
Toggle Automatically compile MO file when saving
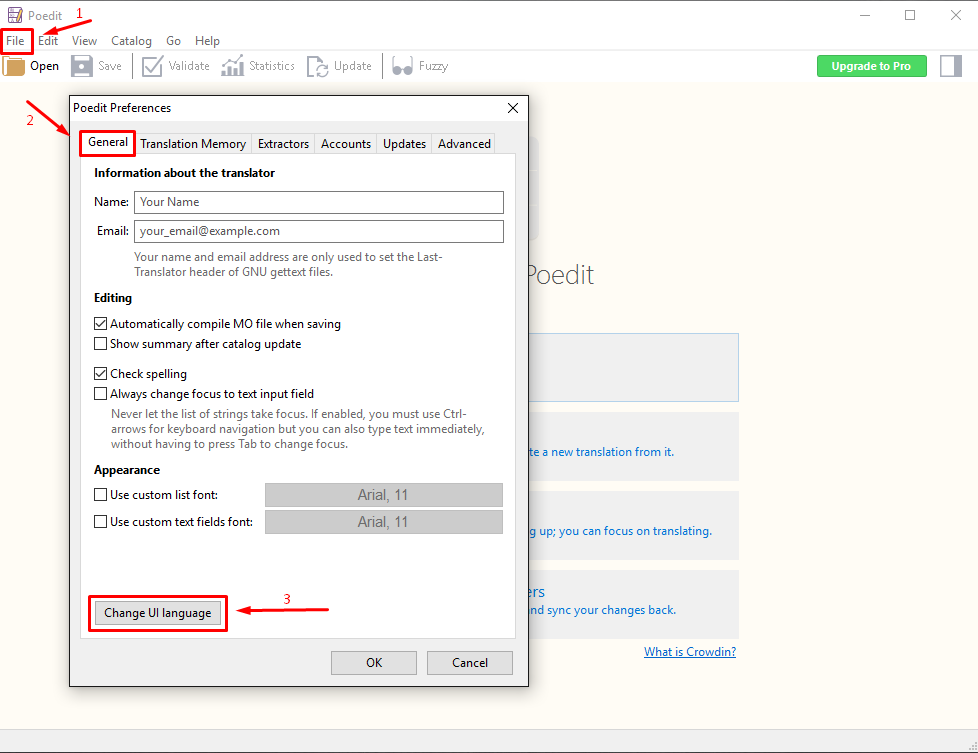point(100,324)
